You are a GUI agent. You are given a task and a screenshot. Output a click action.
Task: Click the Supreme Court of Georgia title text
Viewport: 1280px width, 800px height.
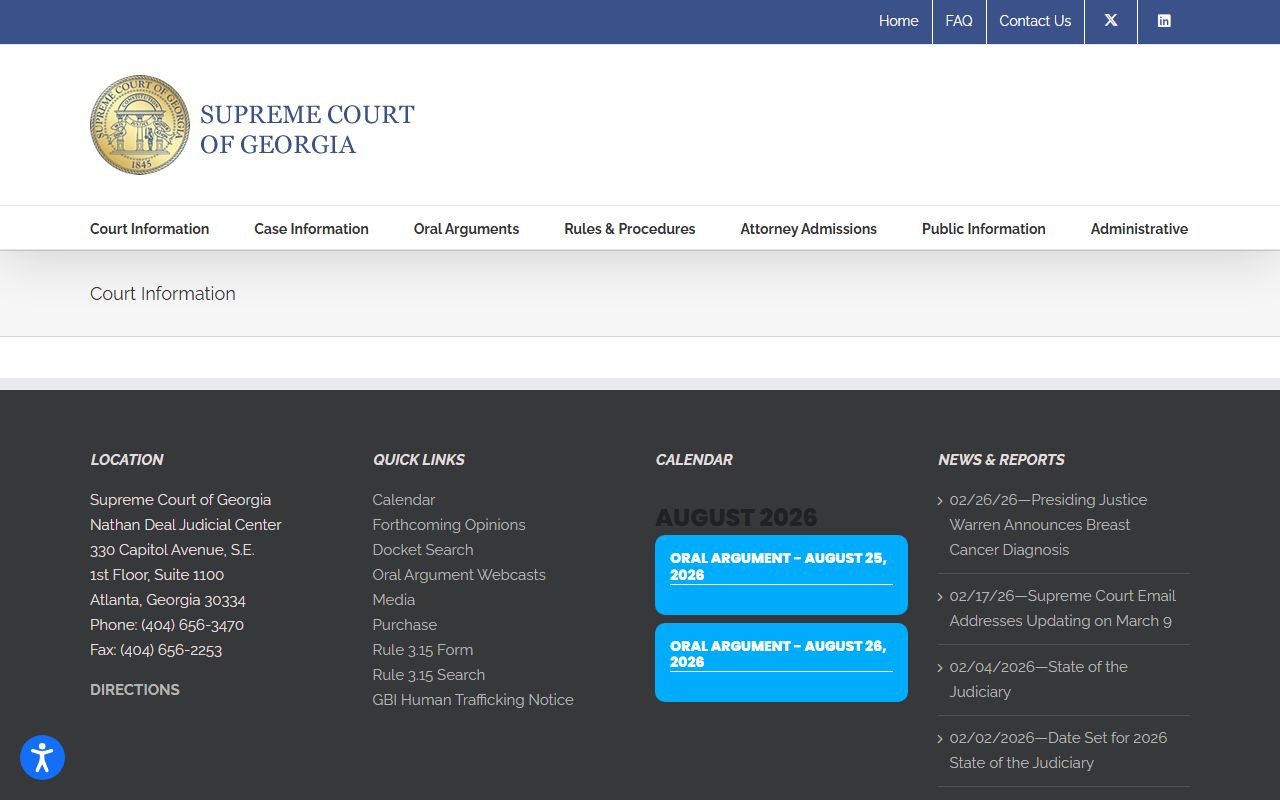[x=307, y=129]
